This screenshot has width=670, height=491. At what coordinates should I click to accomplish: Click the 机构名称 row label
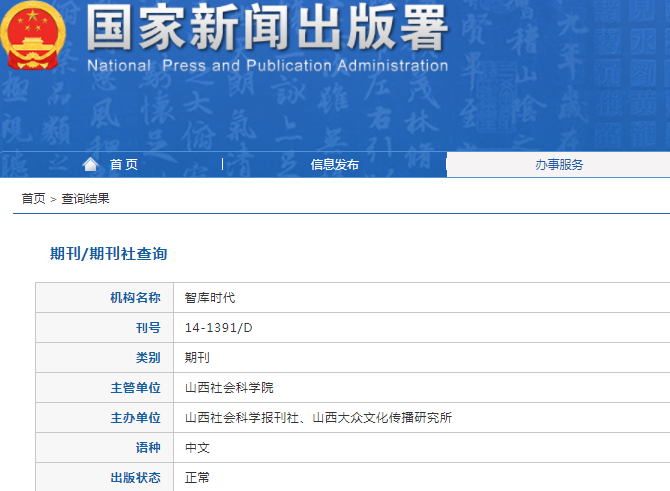pos(135,298)
